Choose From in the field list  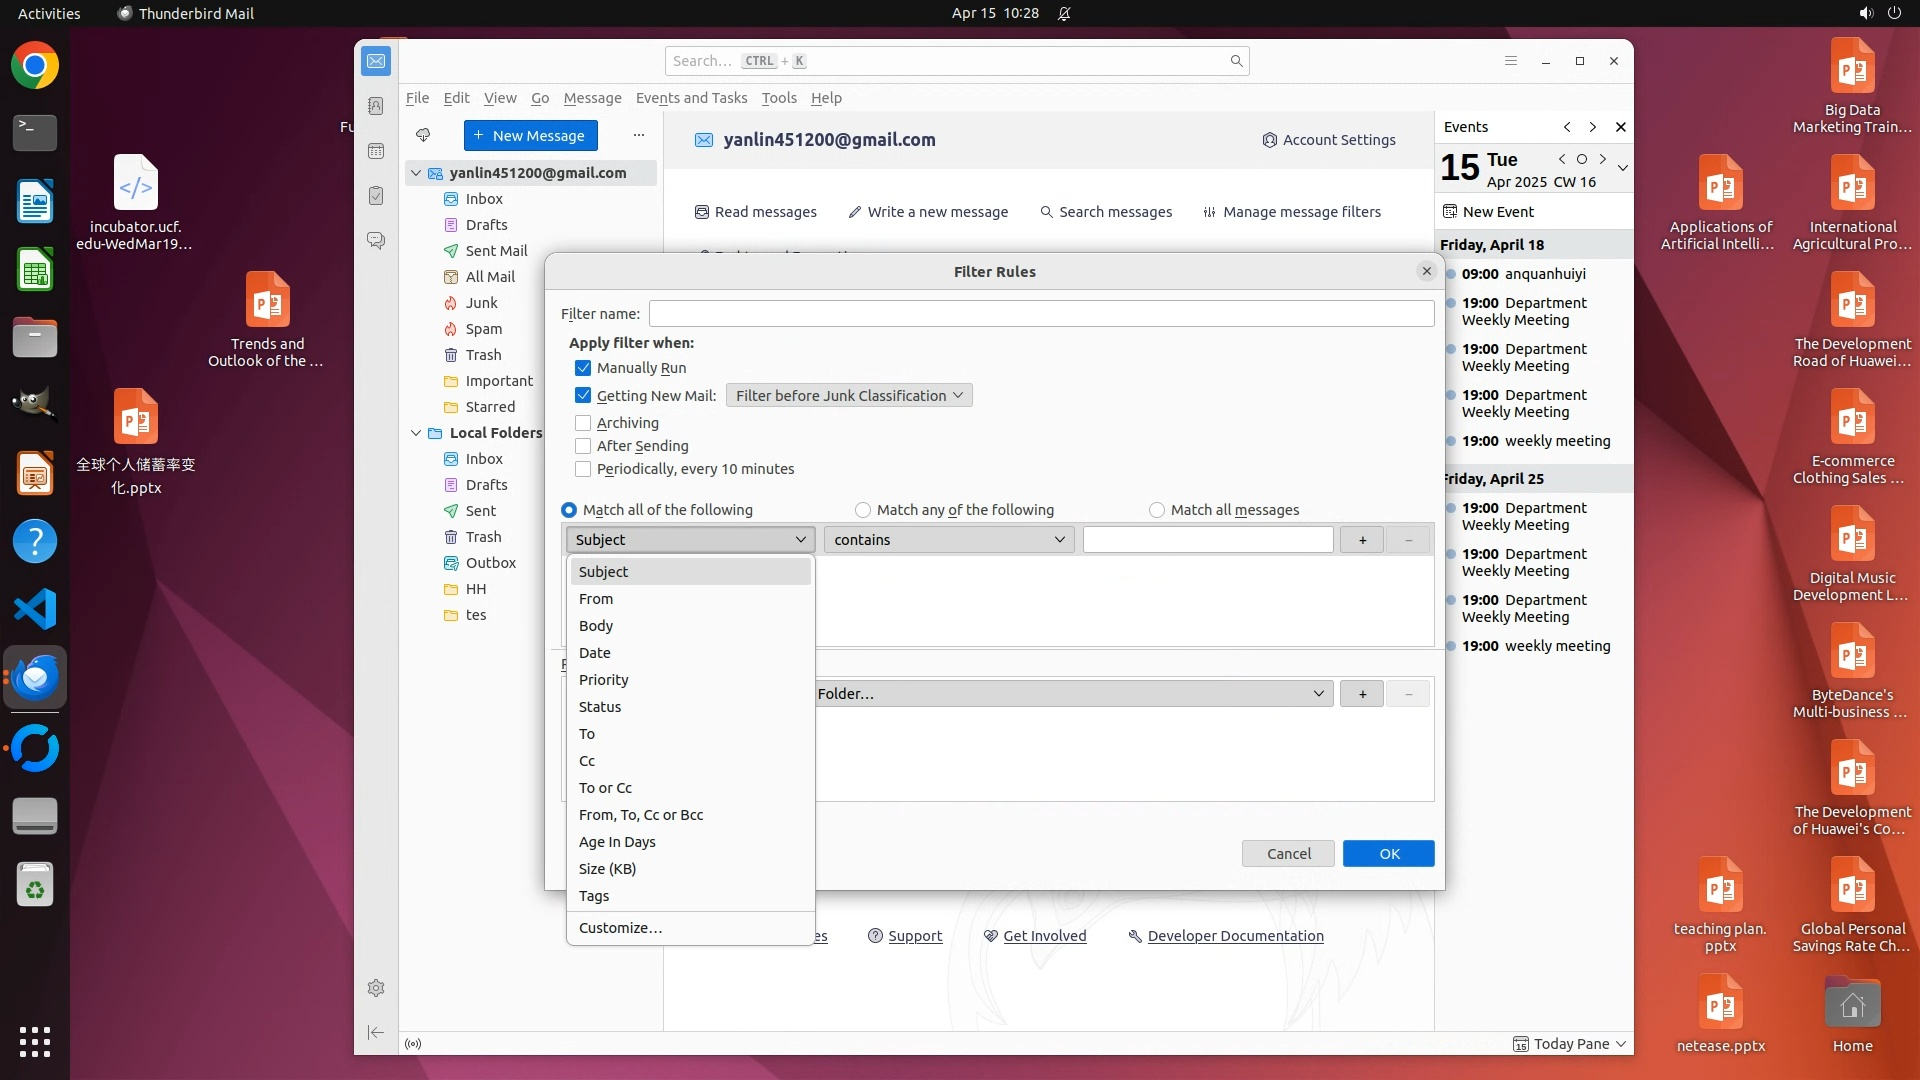coord(596,599)
